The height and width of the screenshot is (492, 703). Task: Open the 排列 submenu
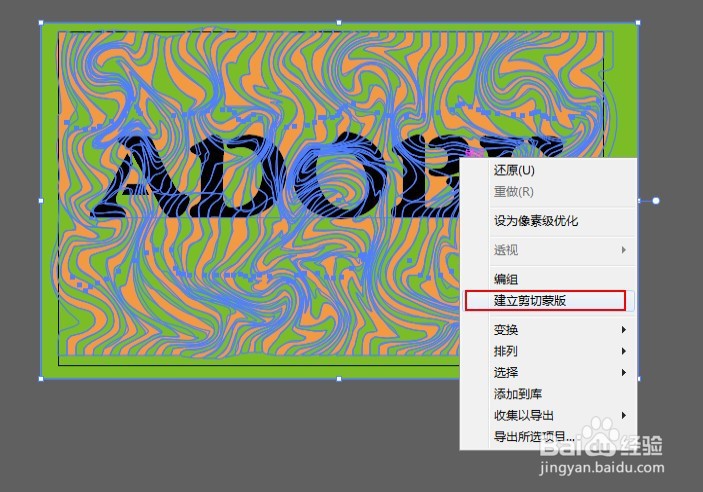click(x=548, y=351)
